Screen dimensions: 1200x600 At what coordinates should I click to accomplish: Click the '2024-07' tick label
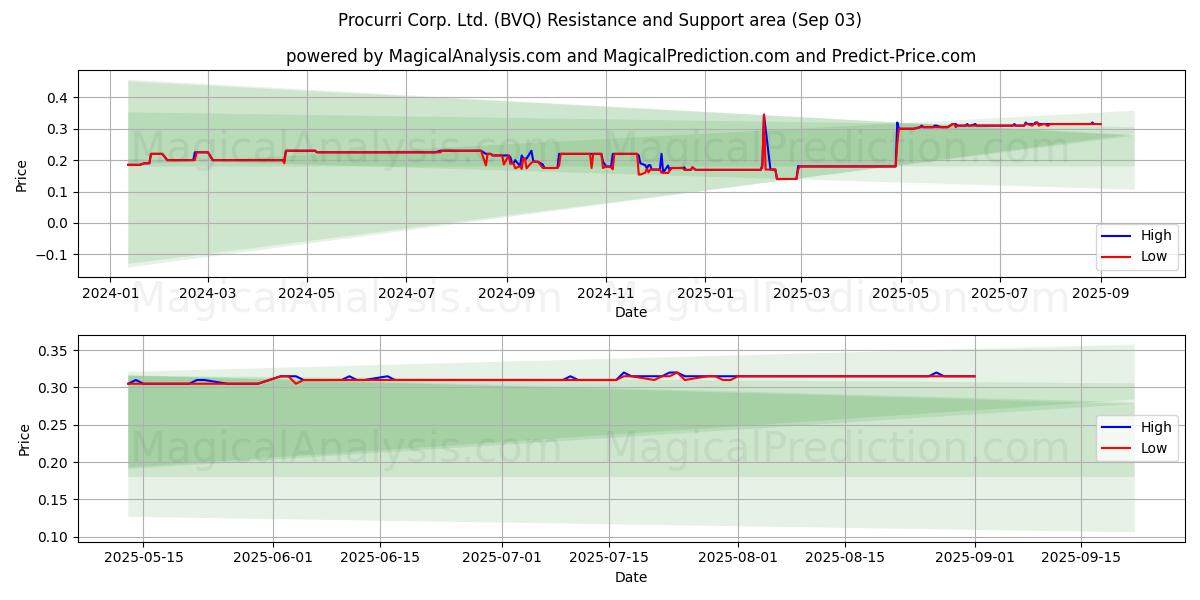point(406,294)
